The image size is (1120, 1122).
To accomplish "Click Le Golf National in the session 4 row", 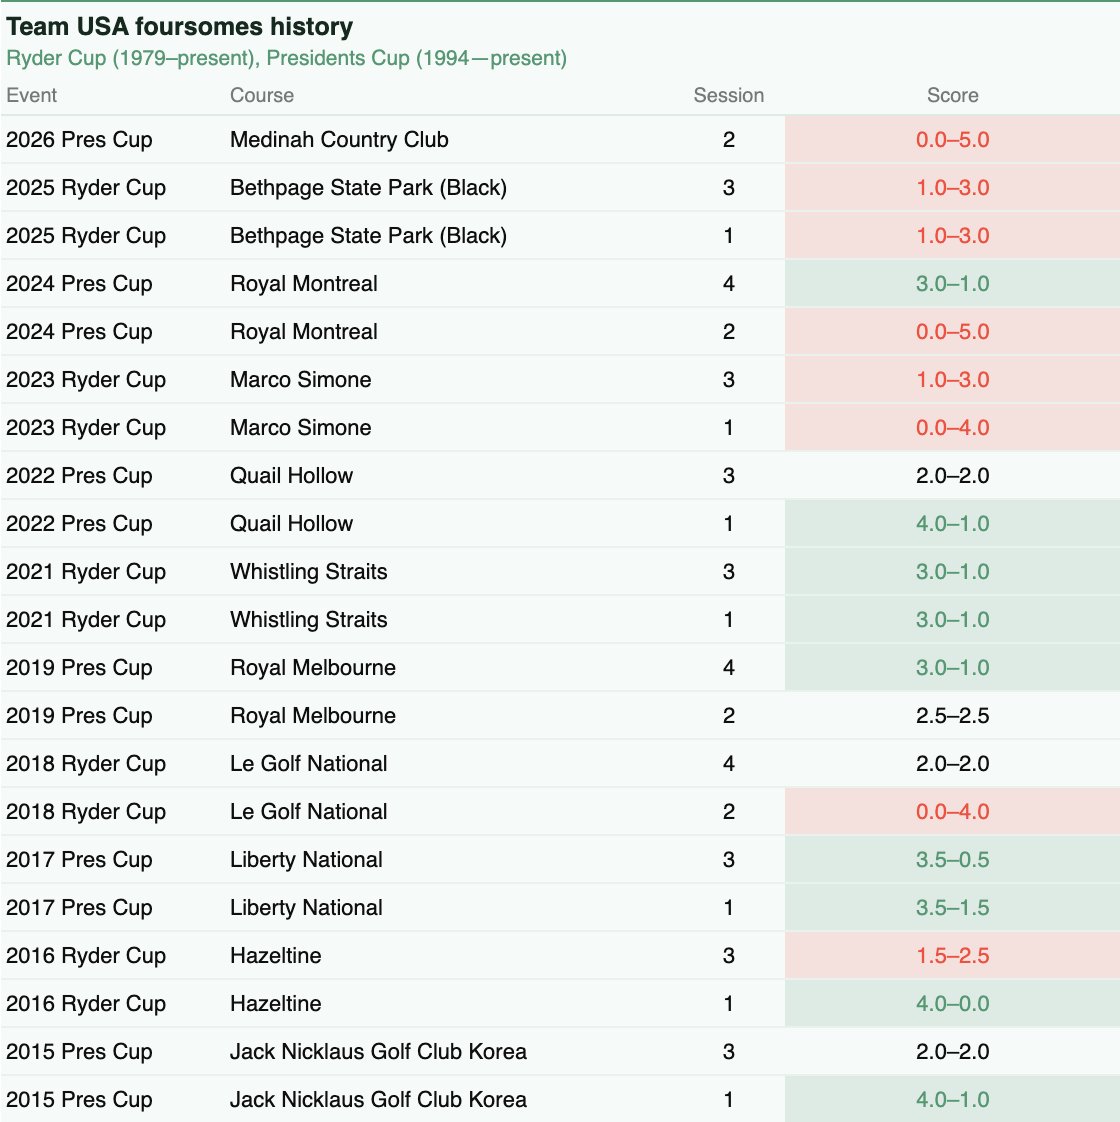I will point(308,763).
